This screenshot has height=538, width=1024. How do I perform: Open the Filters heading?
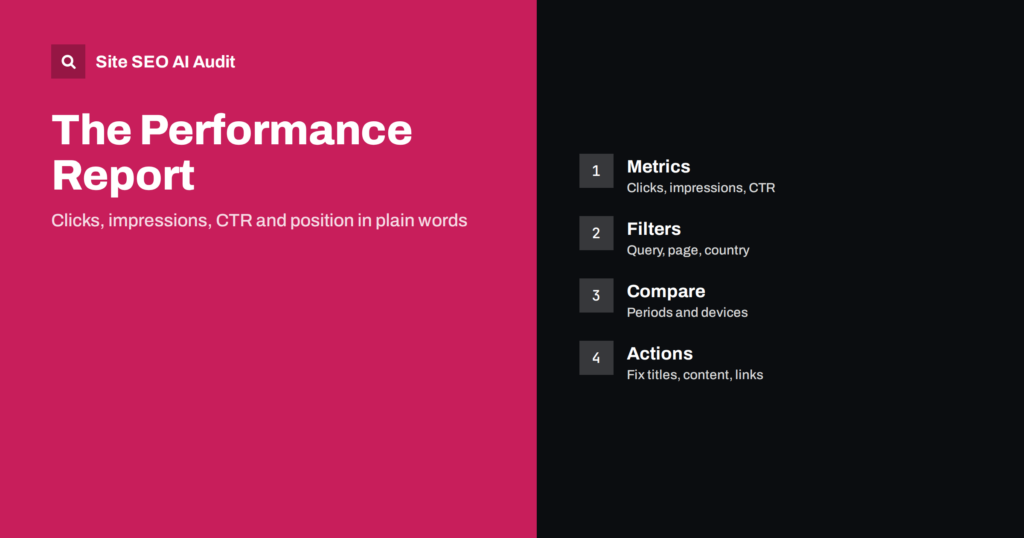654,229
